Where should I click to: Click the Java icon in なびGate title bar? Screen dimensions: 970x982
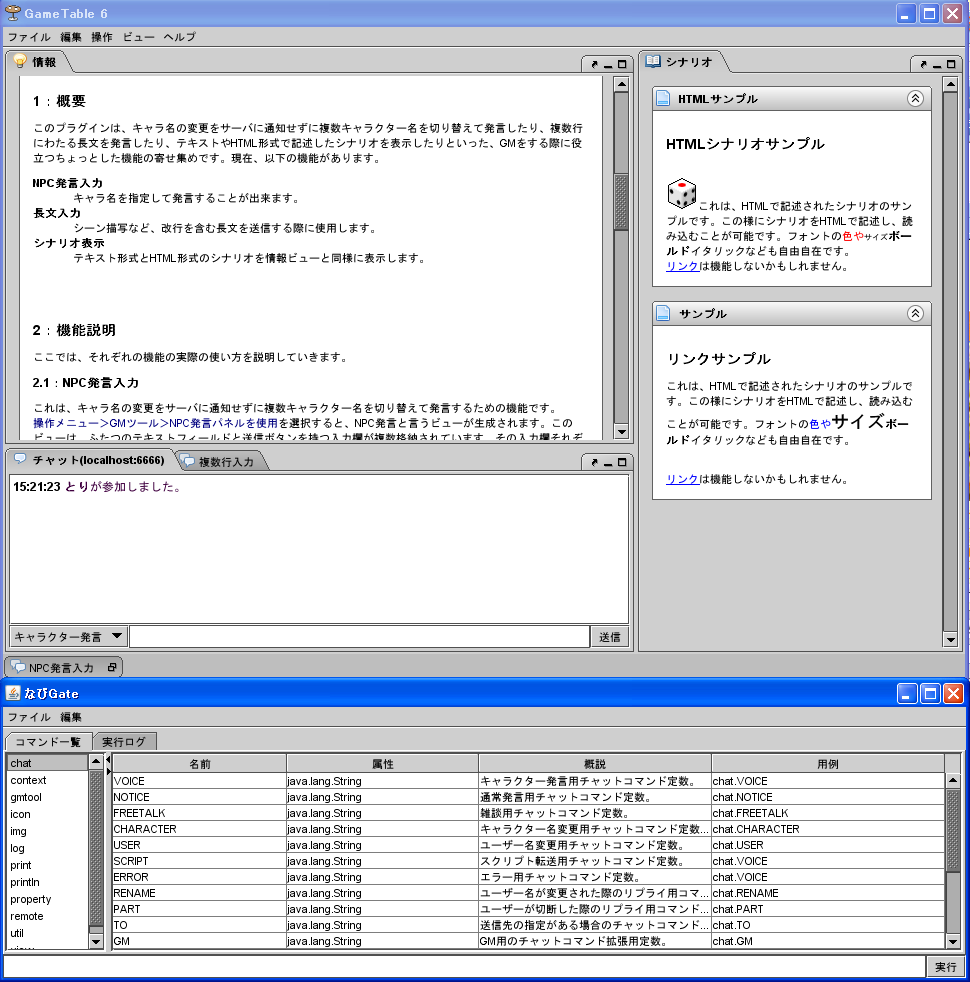[13, 693]
